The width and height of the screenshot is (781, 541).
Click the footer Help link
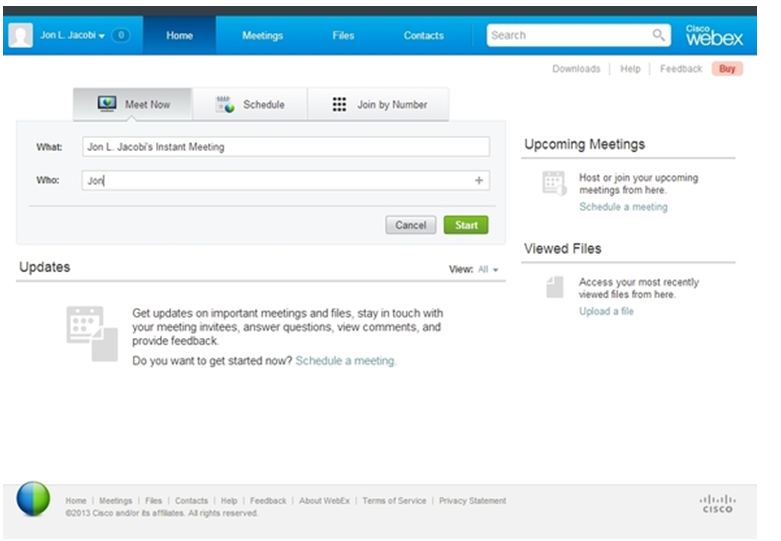229,501
